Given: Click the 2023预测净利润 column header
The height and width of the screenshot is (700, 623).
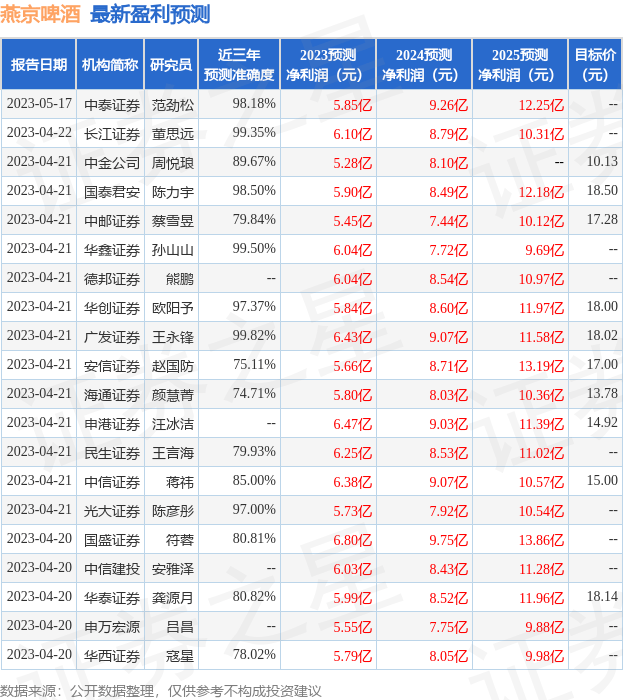Looking at the screenshot, I should (327, 65).
